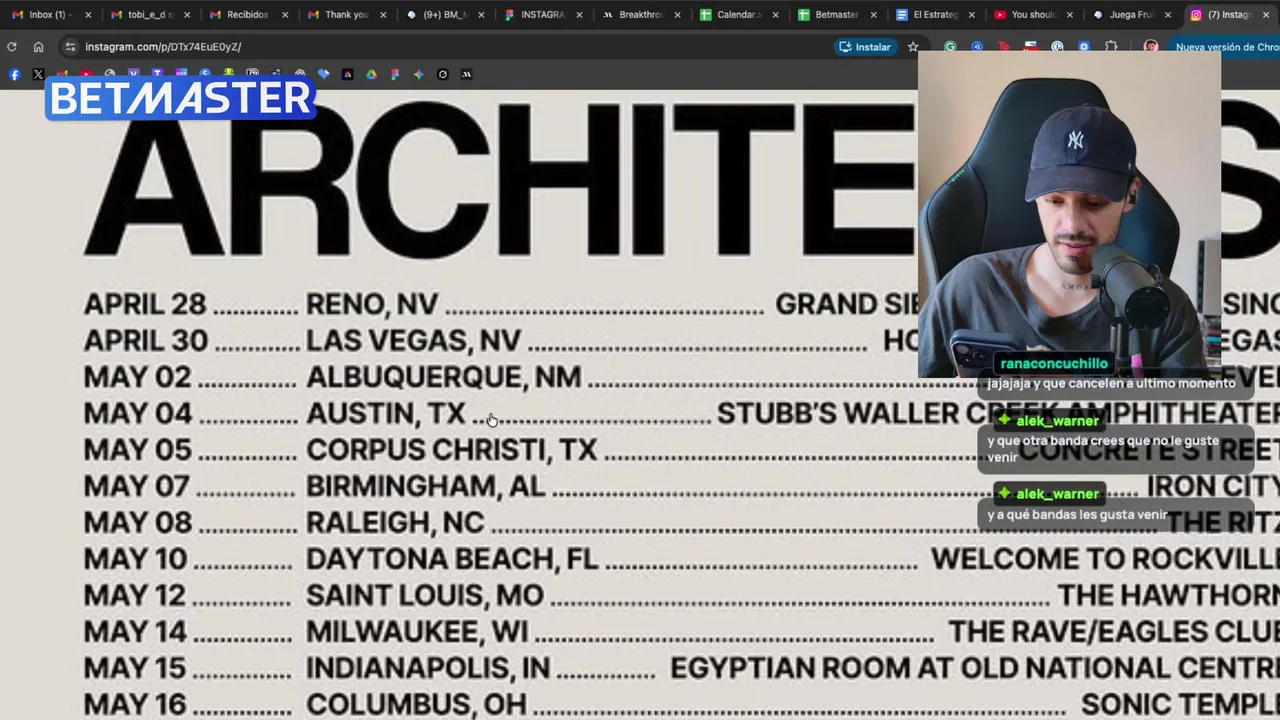Click the blue round extension next to Grammarly
1280x720 pixels.
(977, 46)
